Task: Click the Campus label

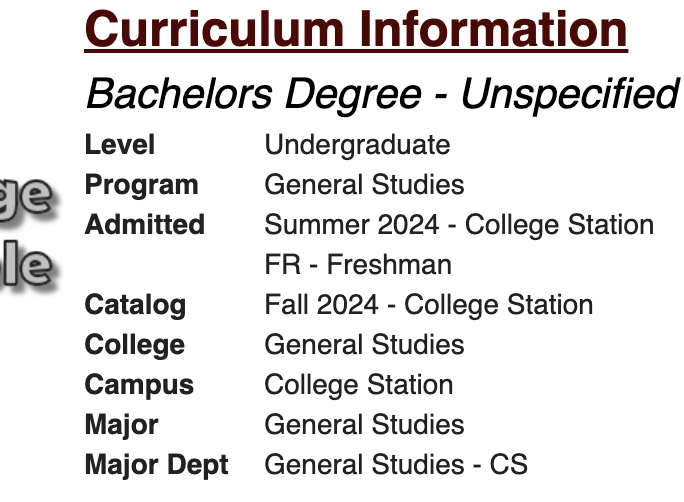Action: coord(139,385)
